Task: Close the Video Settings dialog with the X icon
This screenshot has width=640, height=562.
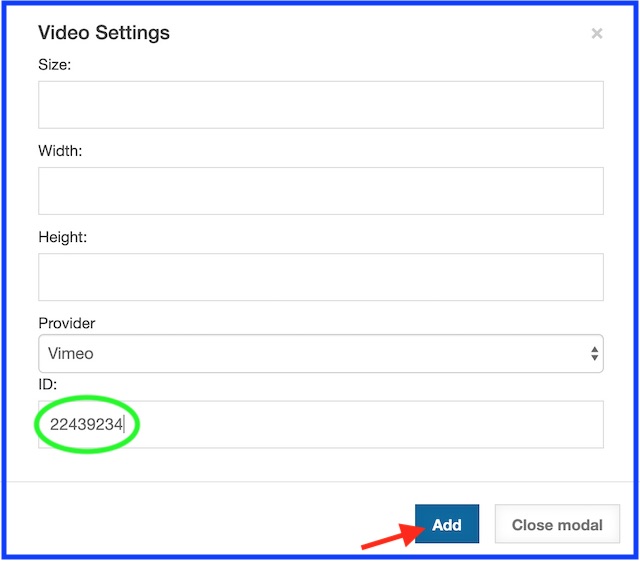Action: tap(597, 33)
